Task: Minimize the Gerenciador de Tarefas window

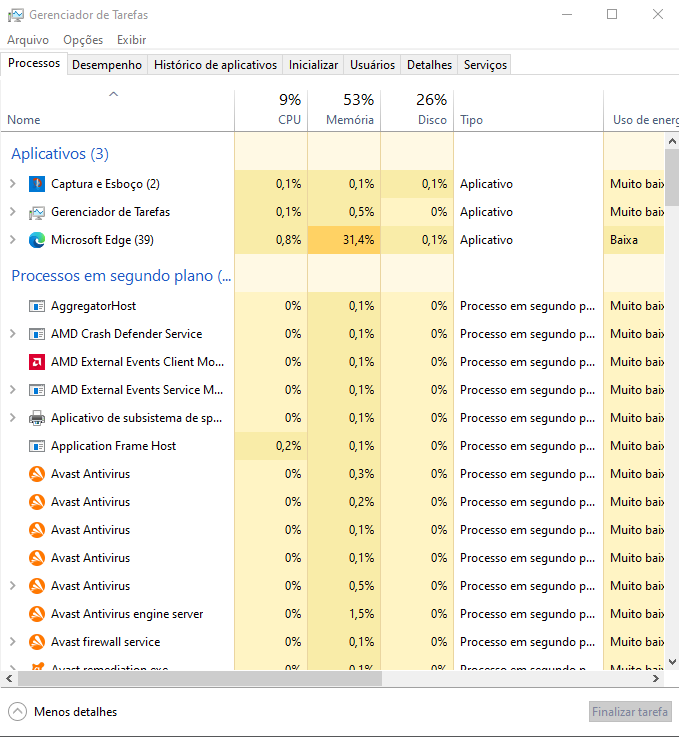Action: [x=567, y=15]
